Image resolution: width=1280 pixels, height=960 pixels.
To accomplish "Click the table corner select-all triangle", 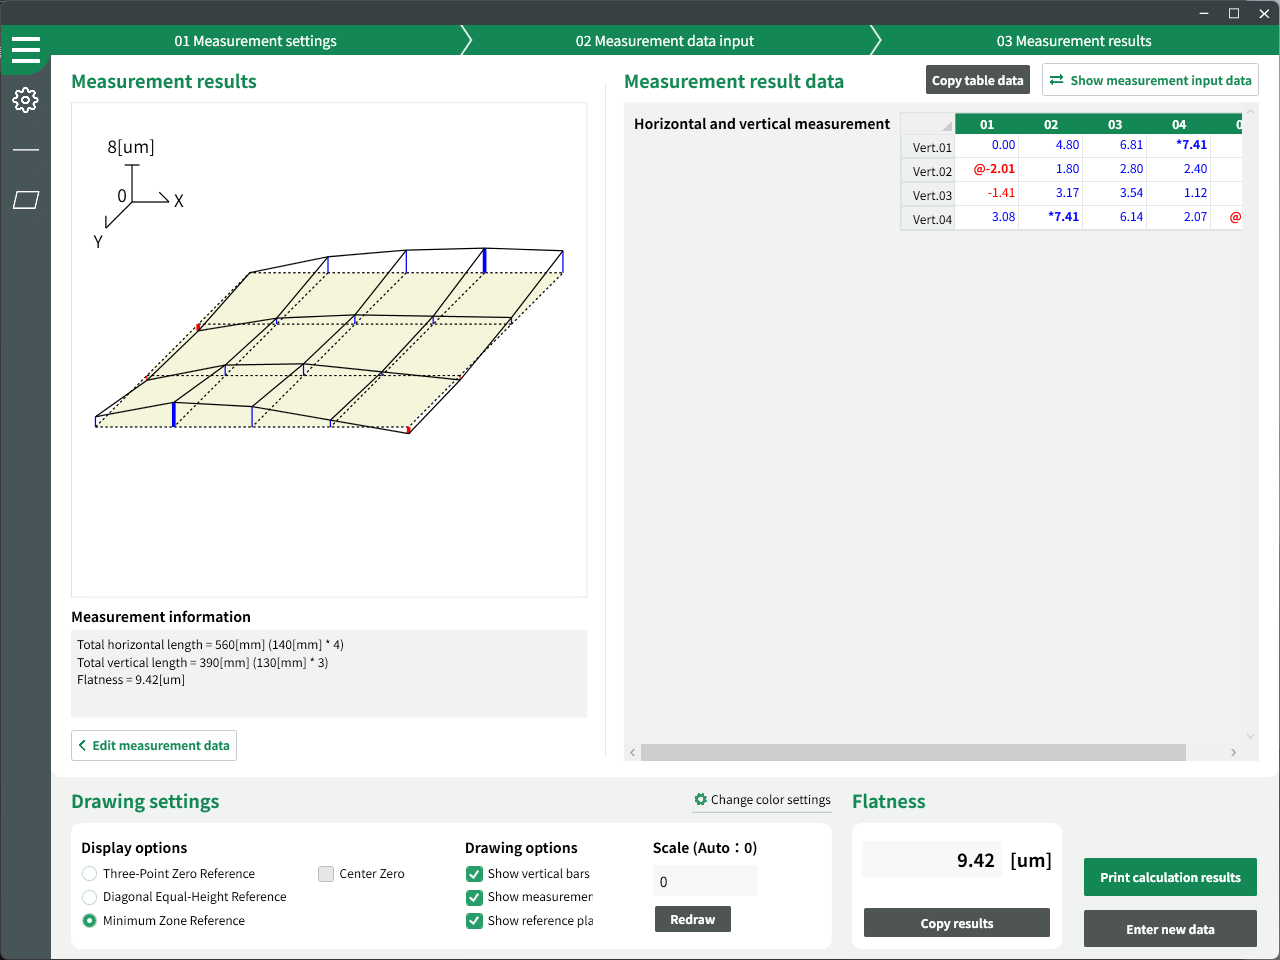I will point(945,125).
